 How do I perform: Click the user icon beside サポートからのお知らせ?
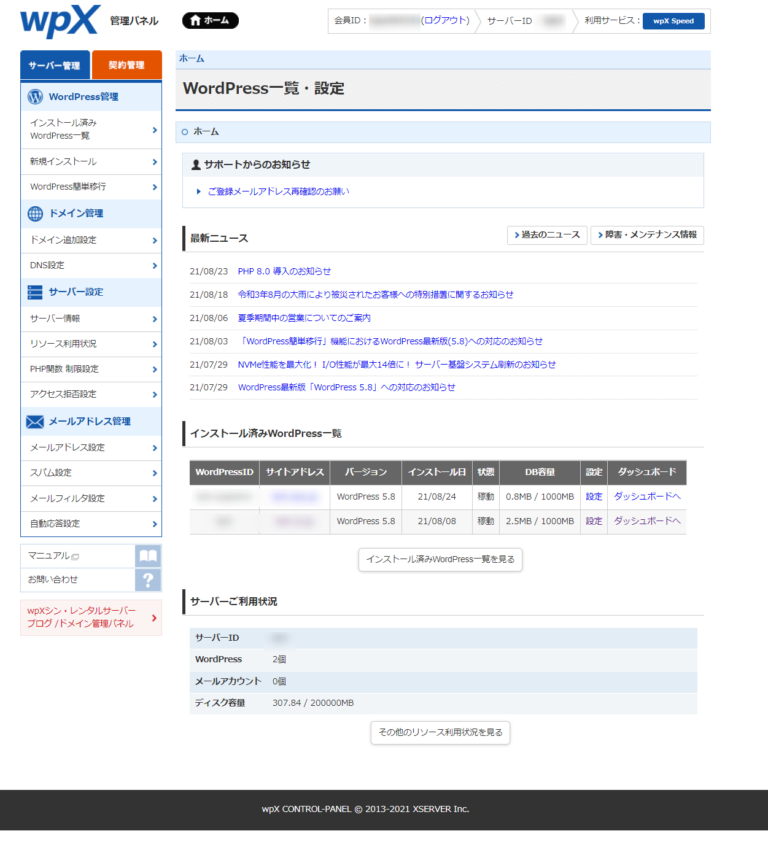(196, 165)
